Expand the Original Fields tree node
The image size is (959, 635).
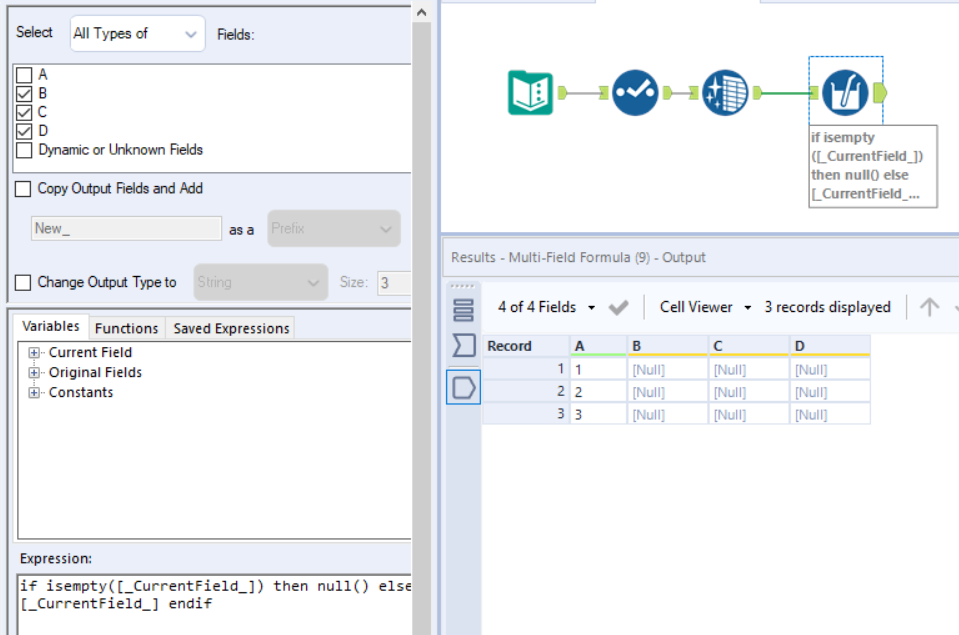34,373
